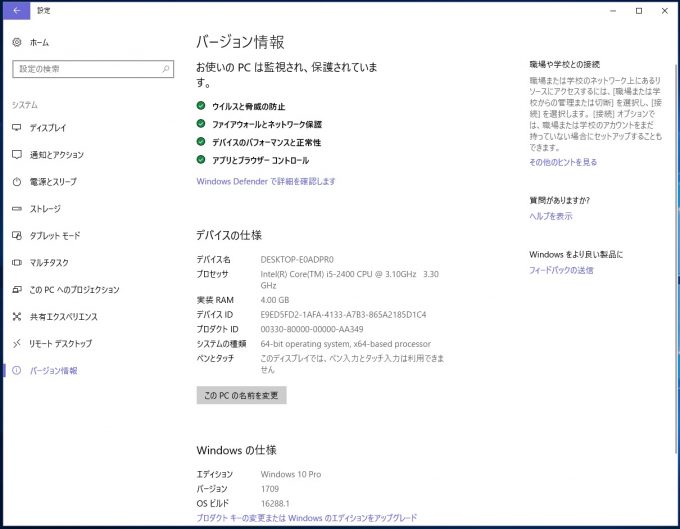Open その他のヒントを見る link
Viewport: 680px width, 529px height.
[x=563, y=162]
